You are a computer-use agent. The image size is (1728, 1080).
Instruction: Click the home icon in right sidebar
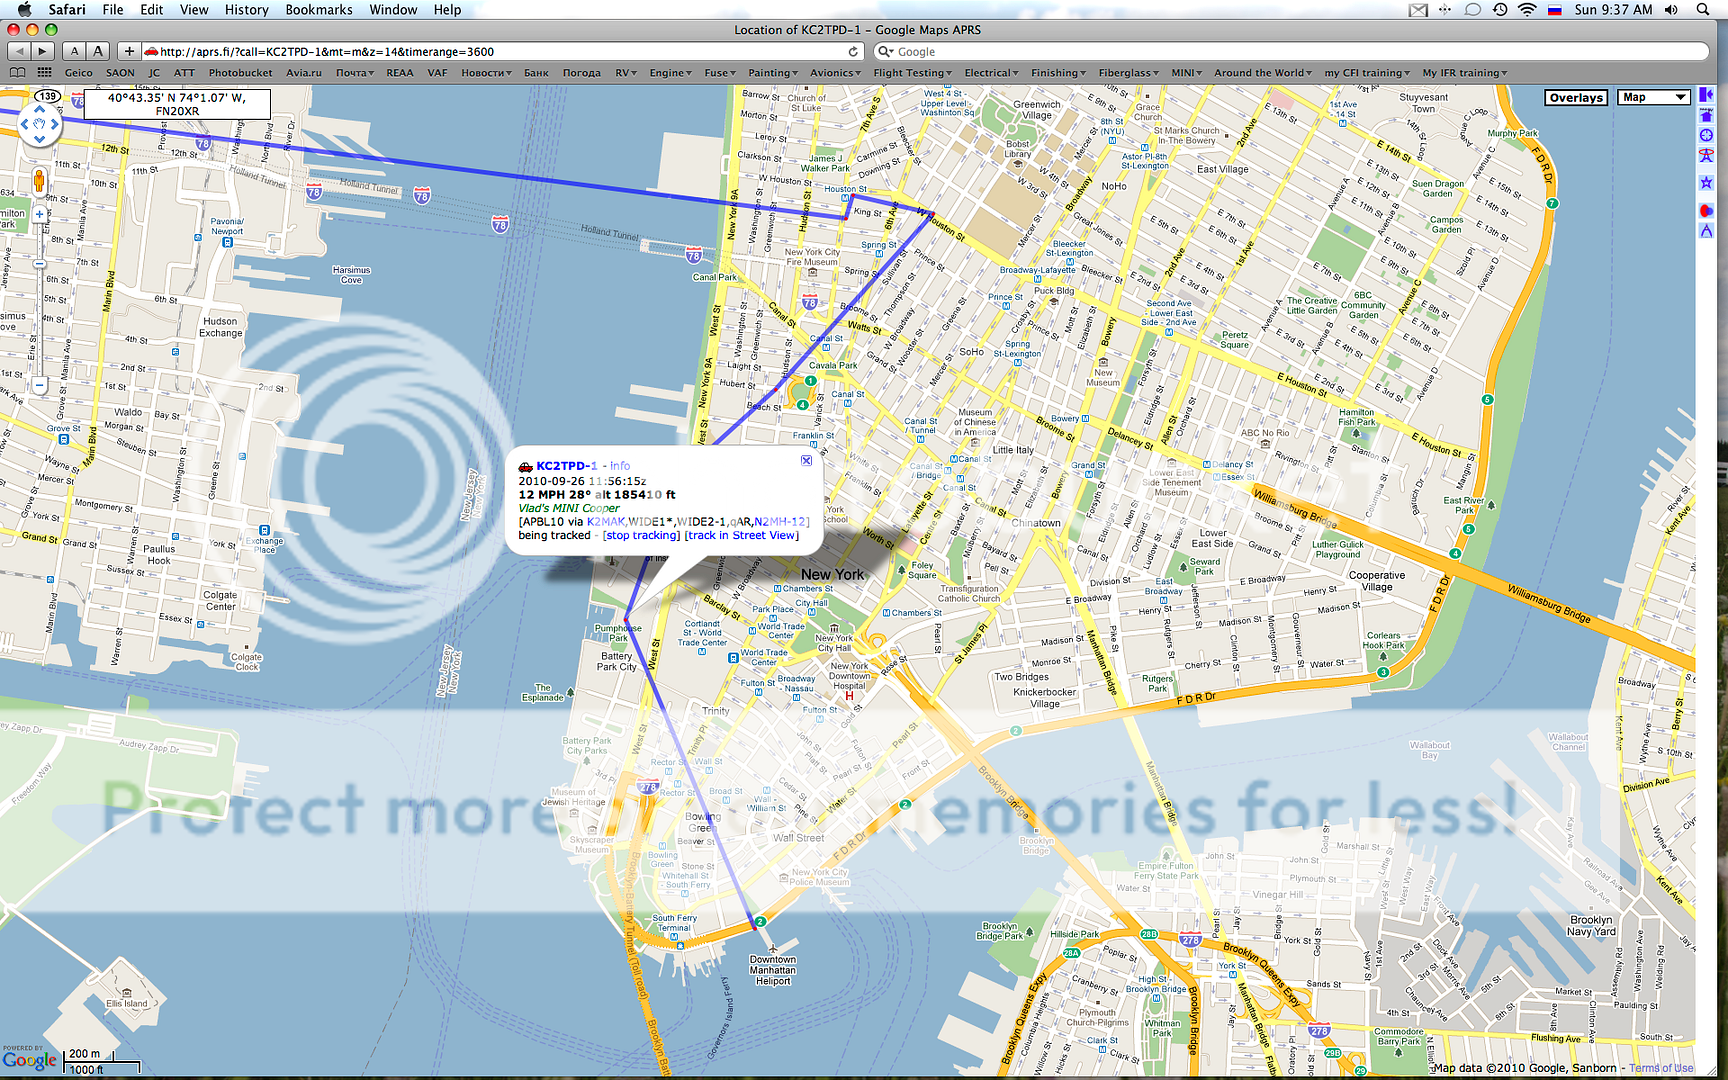coord(1706,115)
